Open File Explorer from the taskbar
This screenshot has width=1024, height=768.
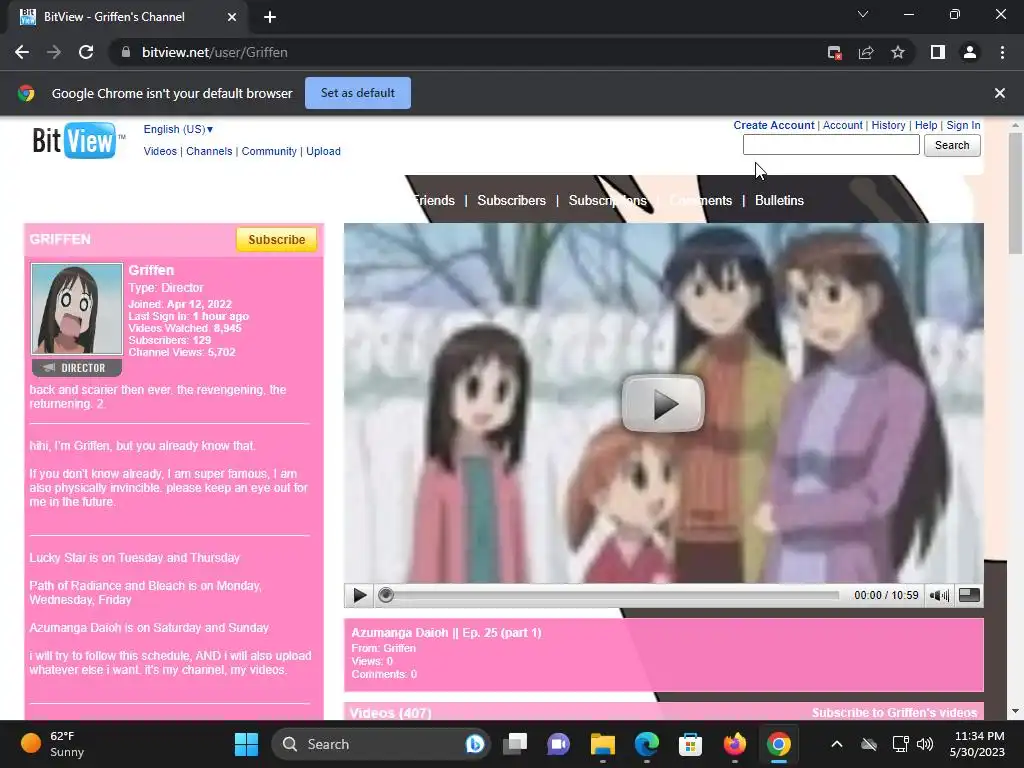click(x=603, y=744)
